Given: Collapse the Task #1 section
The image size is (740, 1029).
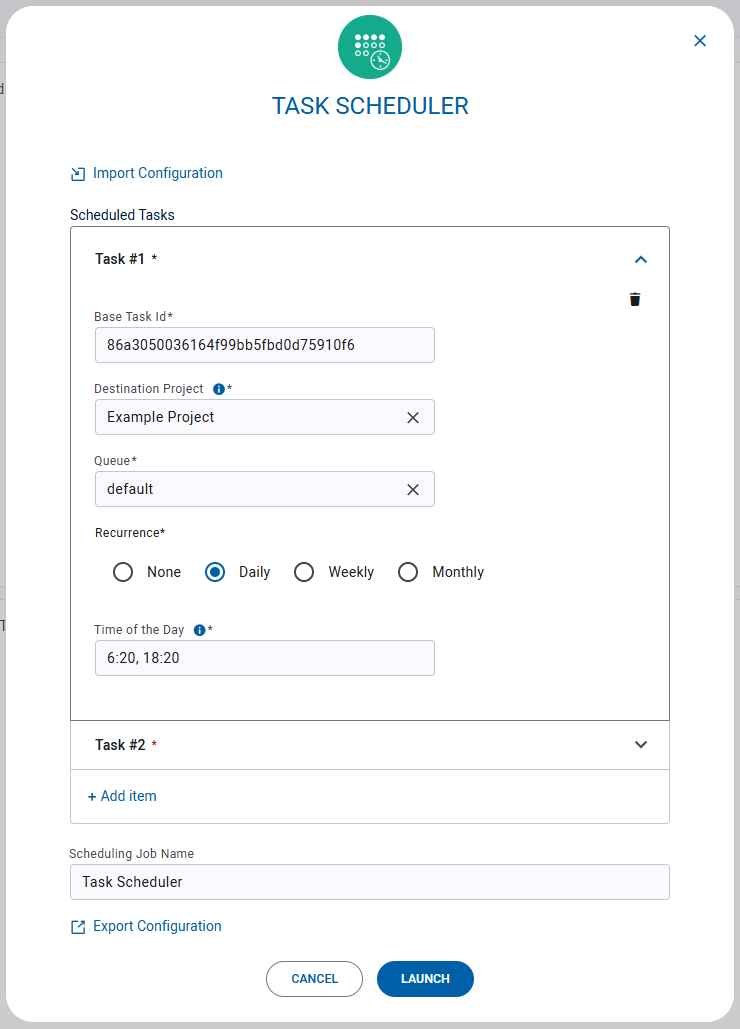Looking at the screenshot, I should coord(640,258).
